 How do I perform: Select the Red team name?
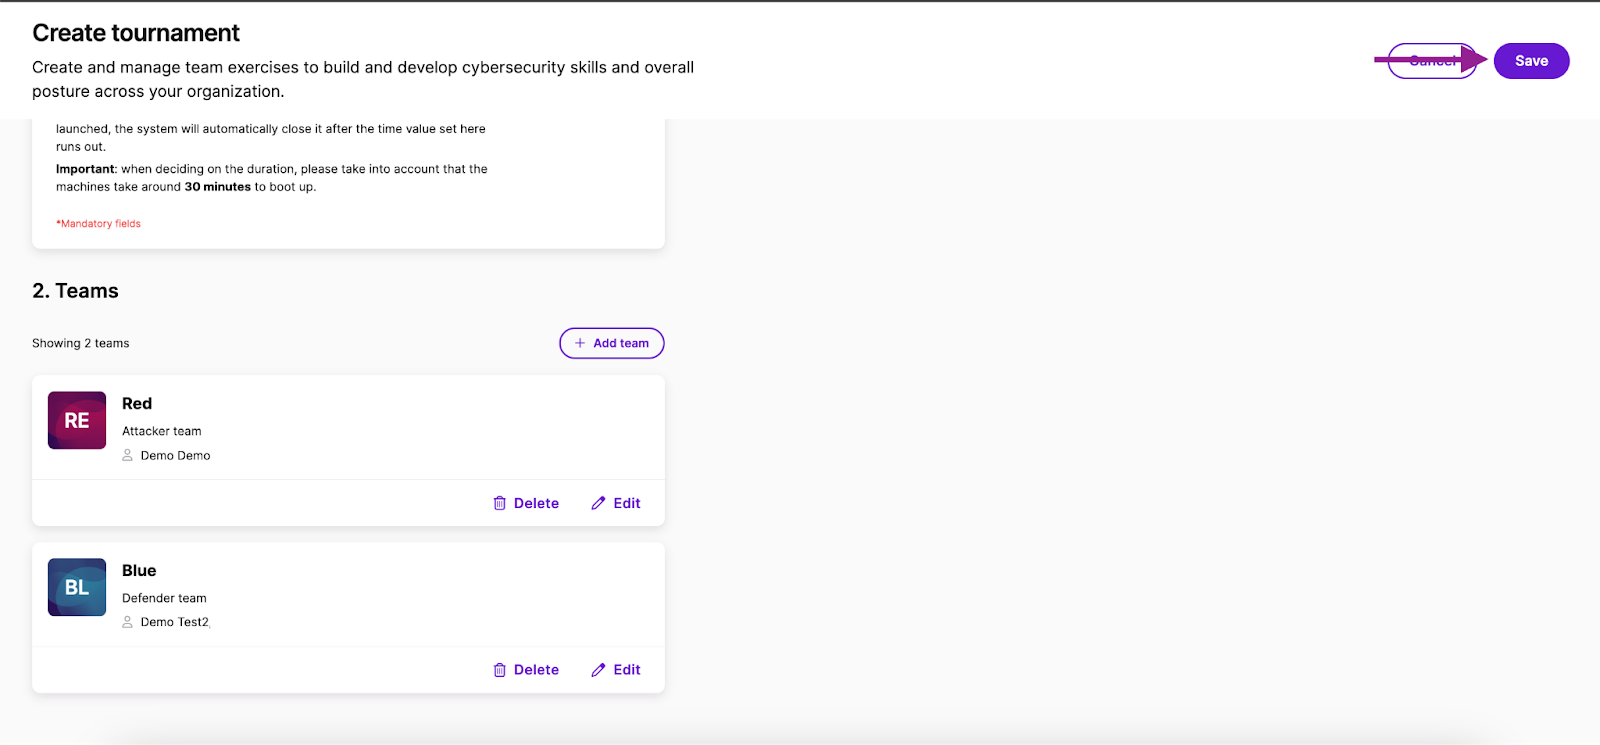point(137,404)
